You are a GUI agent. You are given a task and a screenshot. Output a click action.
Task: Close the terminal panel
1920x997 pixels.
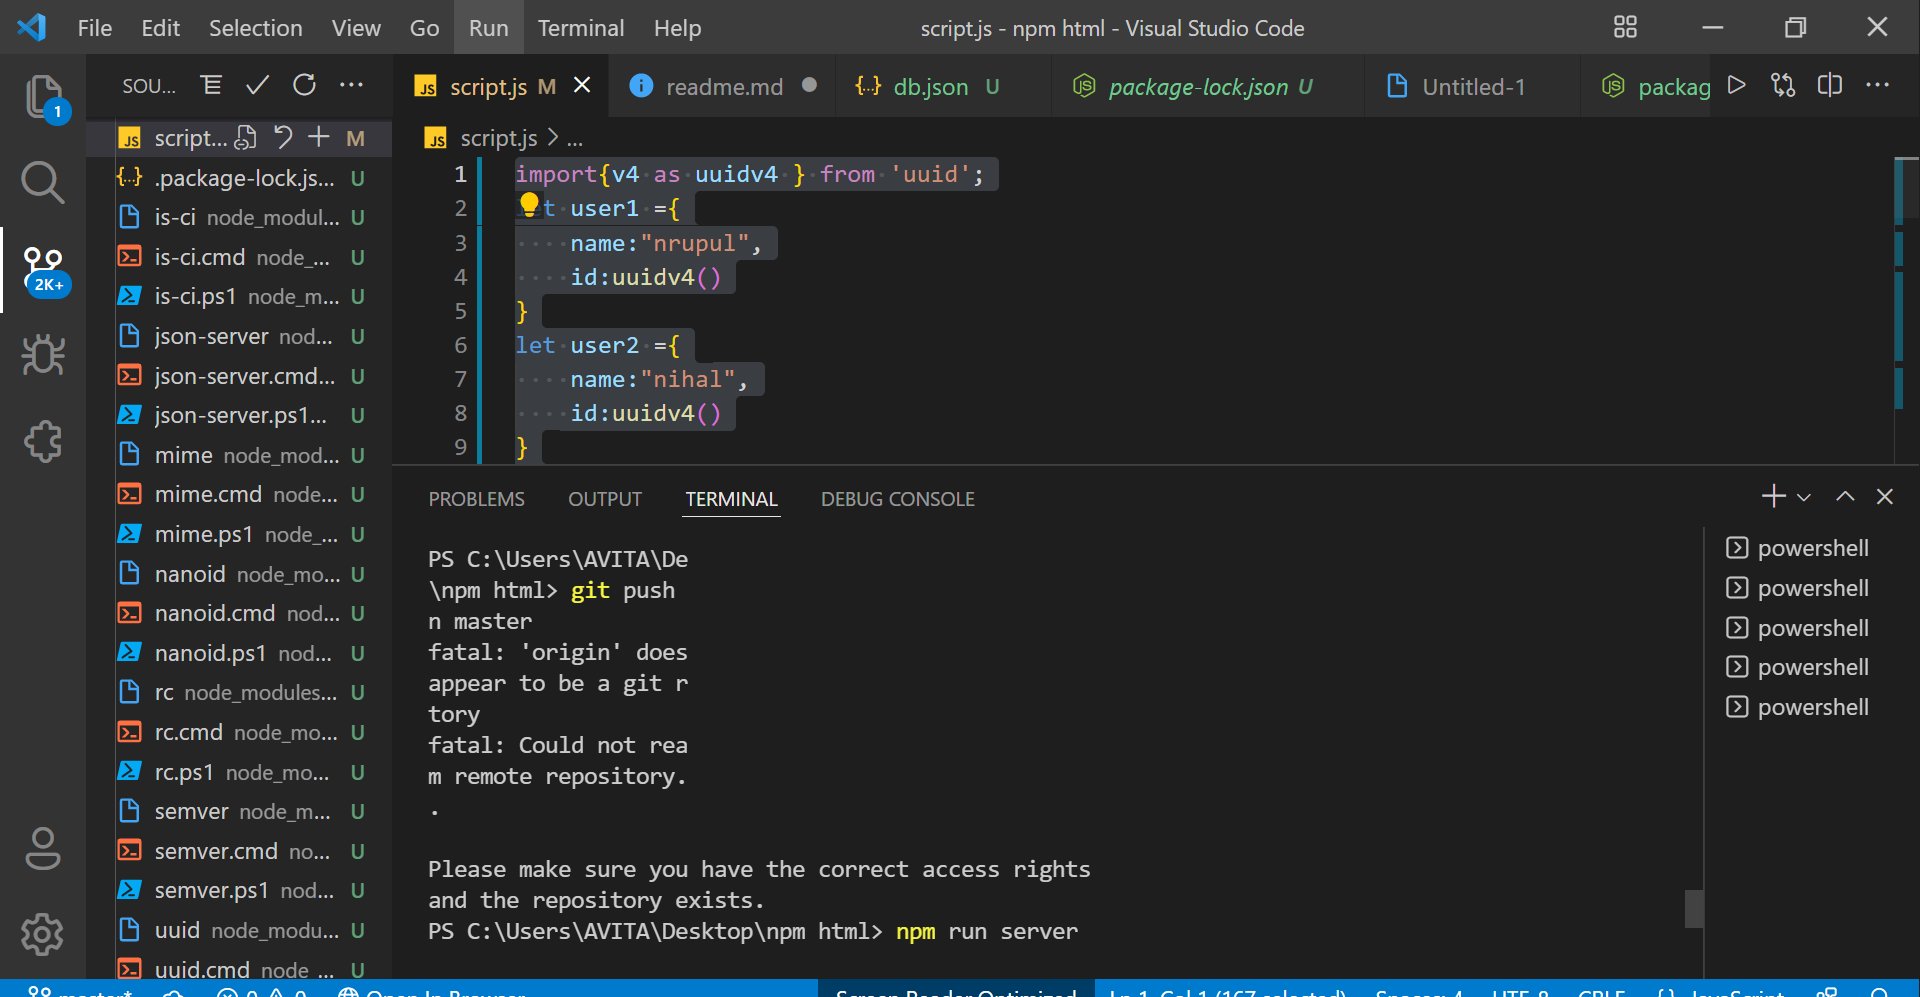1885,496
